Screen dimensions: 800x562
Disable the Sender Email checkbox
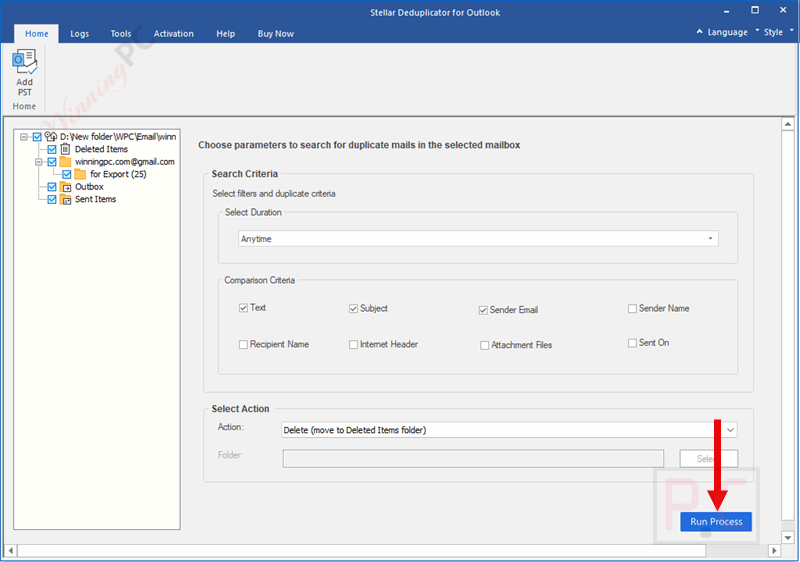pyautogui.click(x=483, y=310)
